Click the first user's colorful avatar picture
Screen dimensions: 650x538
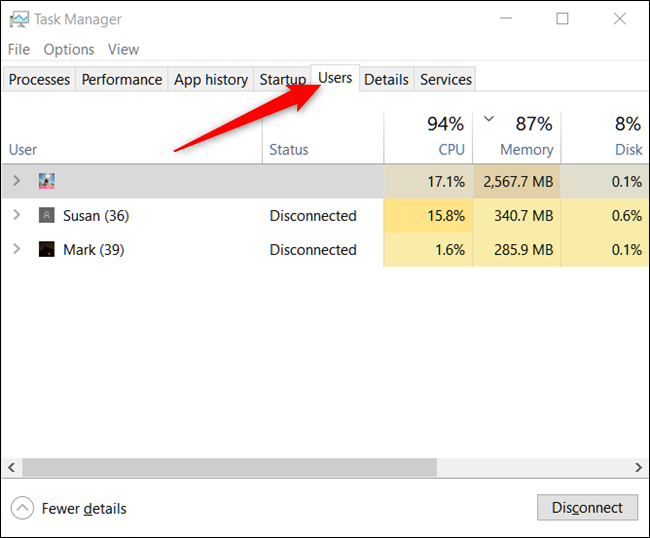[46, 181]
